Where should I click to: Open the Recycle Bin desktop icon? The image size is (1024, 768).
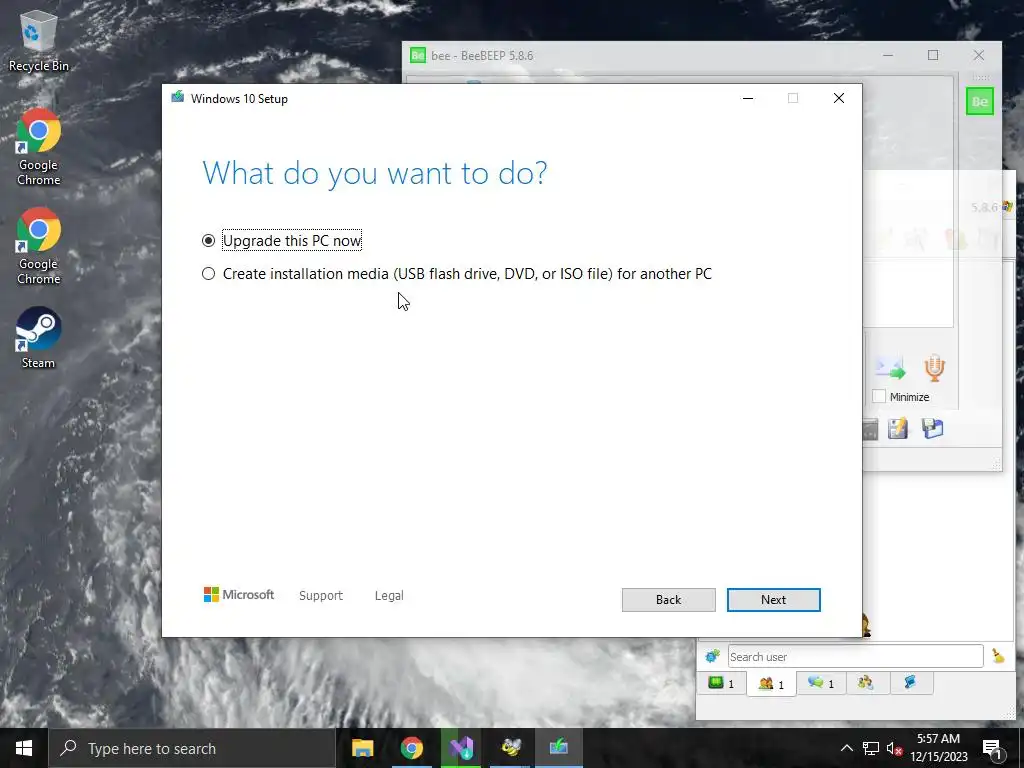pyautogui.click(x=39, y=40)
